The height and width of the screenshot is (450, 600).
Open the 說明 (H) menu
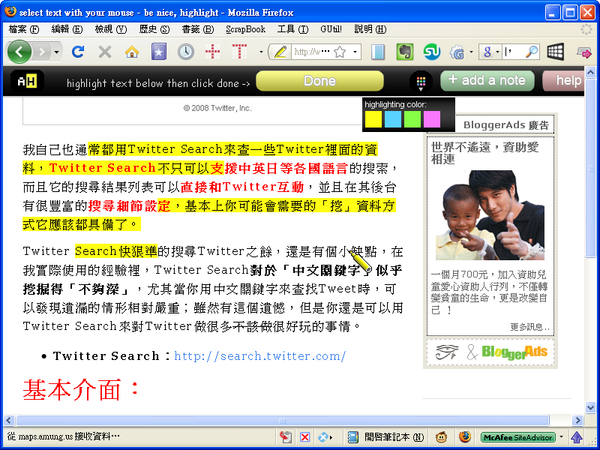point(370,29)
